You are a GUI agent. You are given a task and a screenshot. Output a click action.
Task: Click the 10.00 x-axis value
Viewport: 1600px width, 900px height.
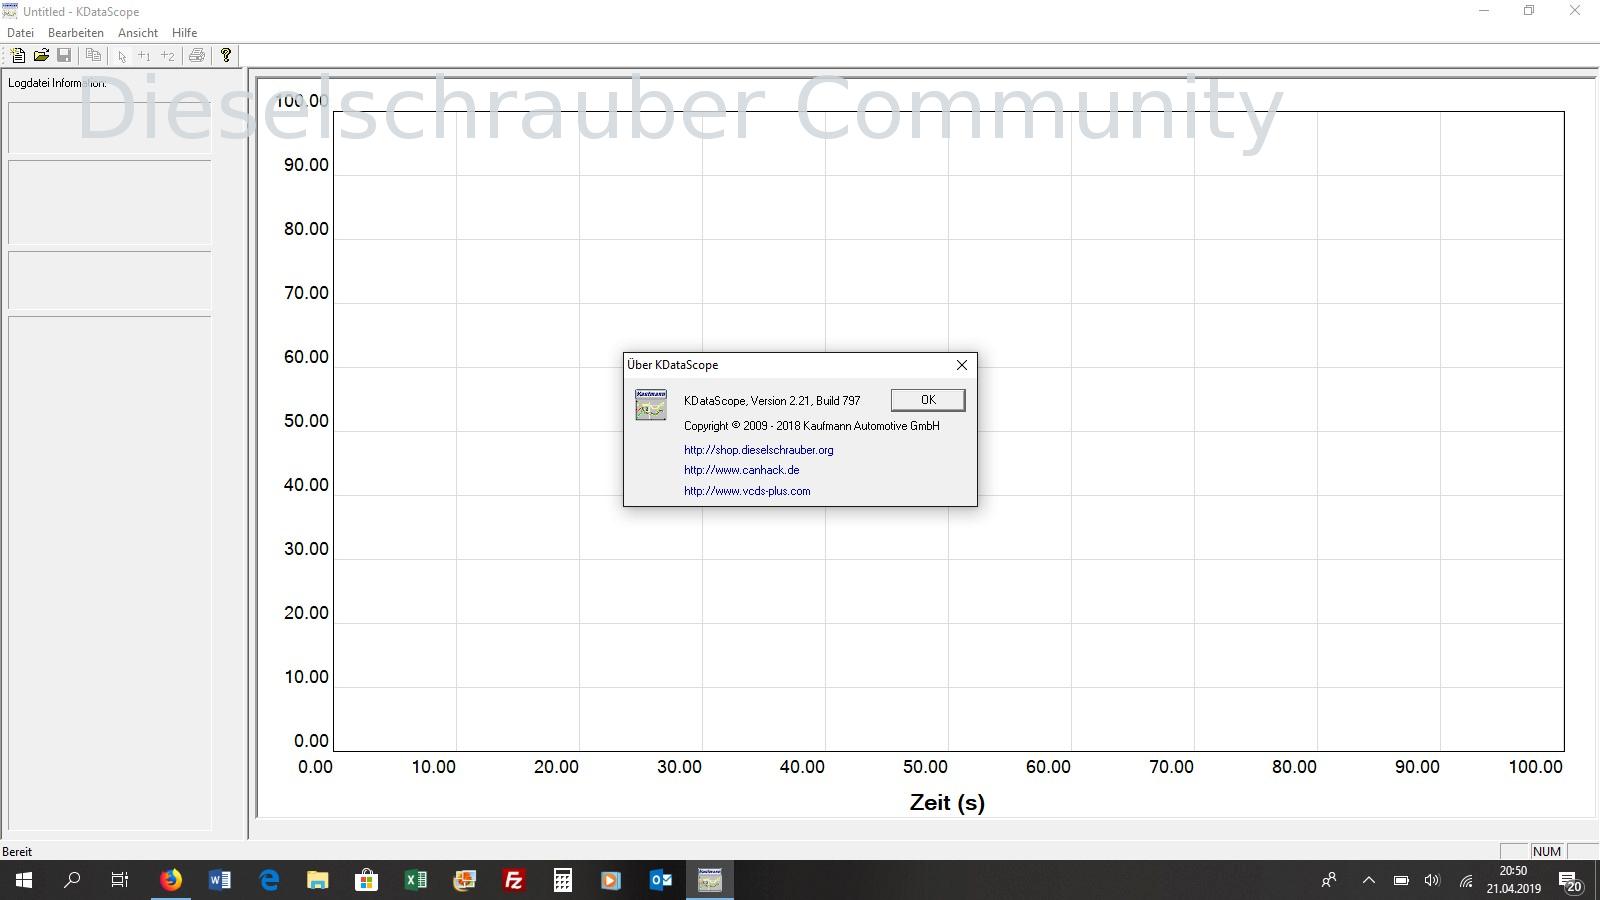click(x=433, y=767)
